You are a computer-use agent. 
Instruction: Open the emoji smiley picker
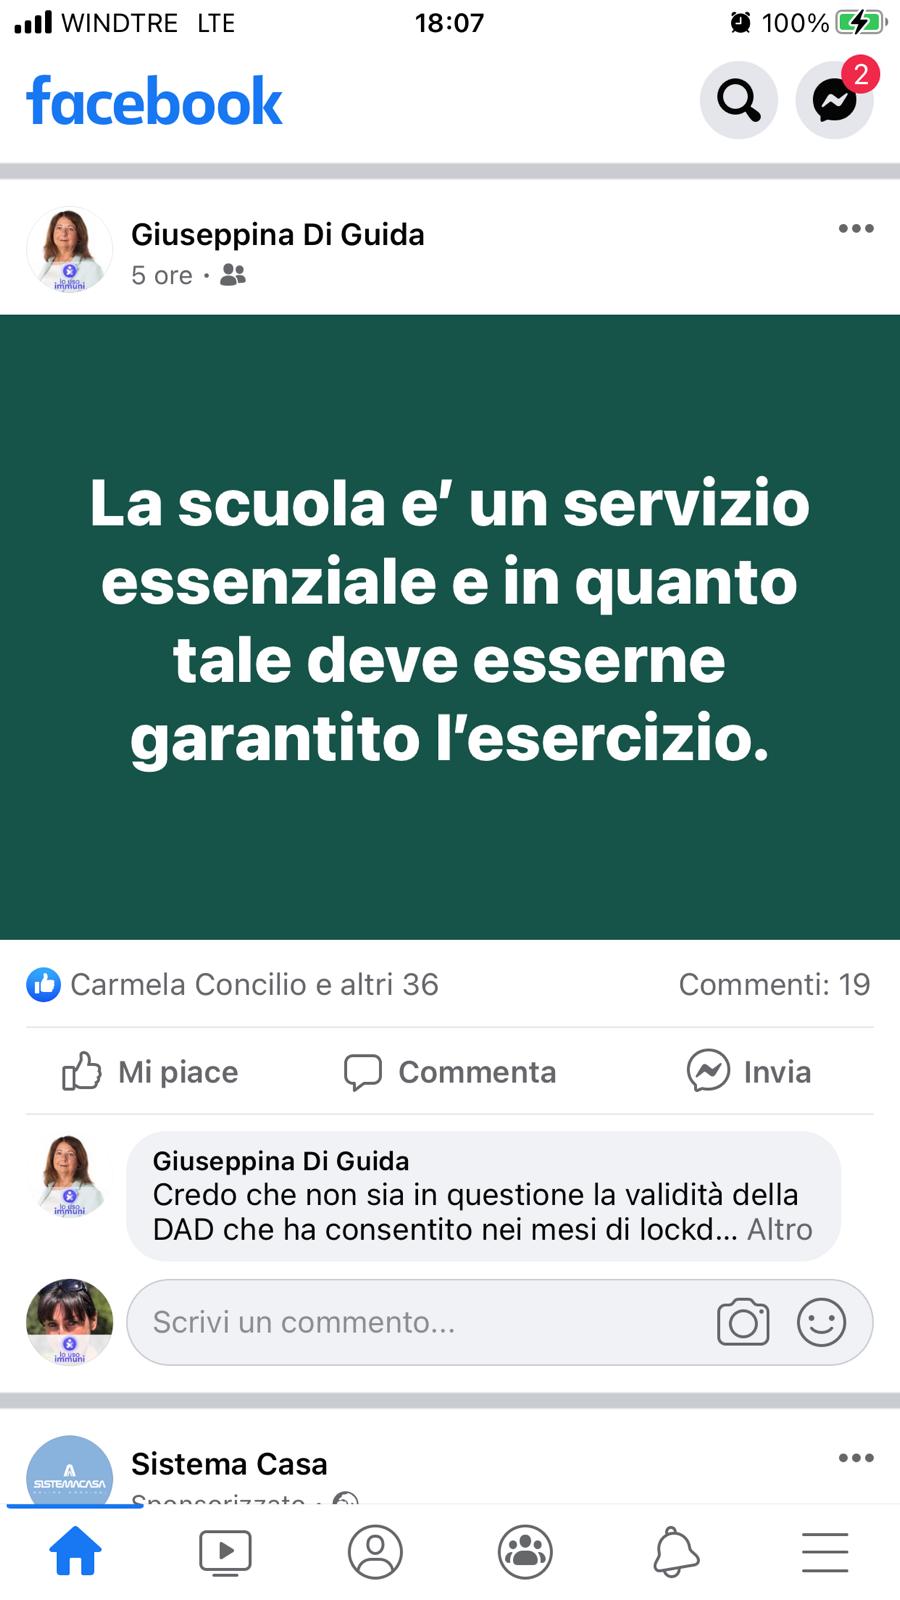(822, 1322)
